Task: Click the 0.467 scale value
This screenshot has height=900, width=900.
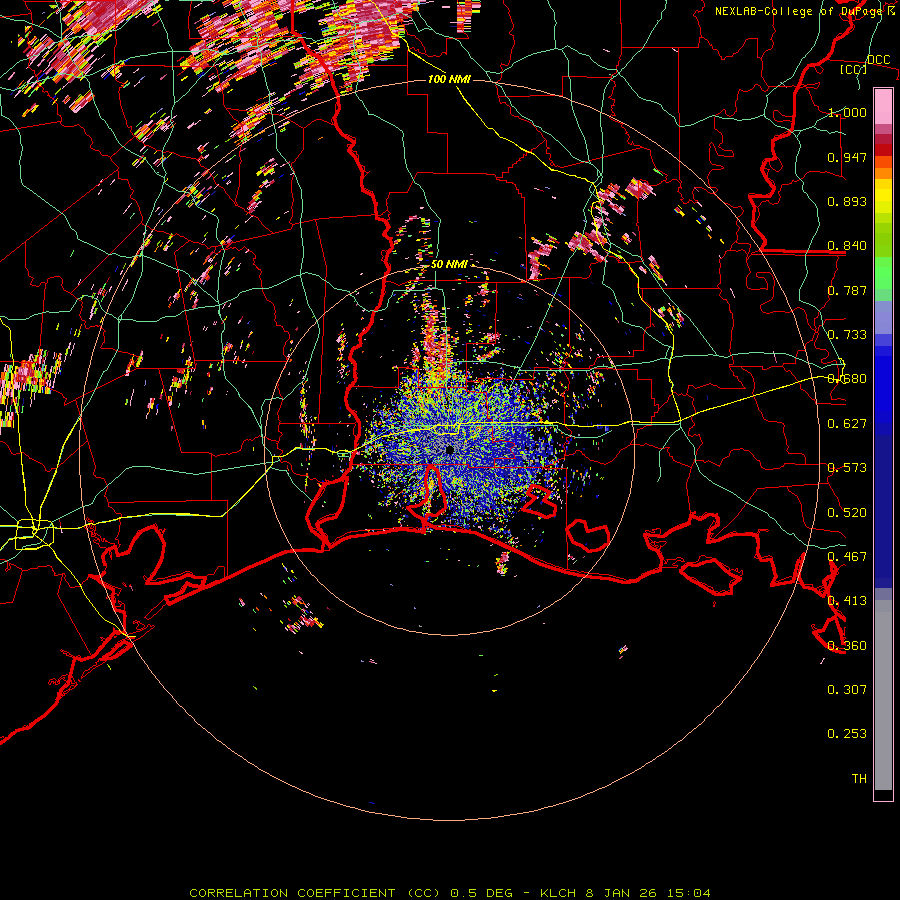Action: click(847, 557)
